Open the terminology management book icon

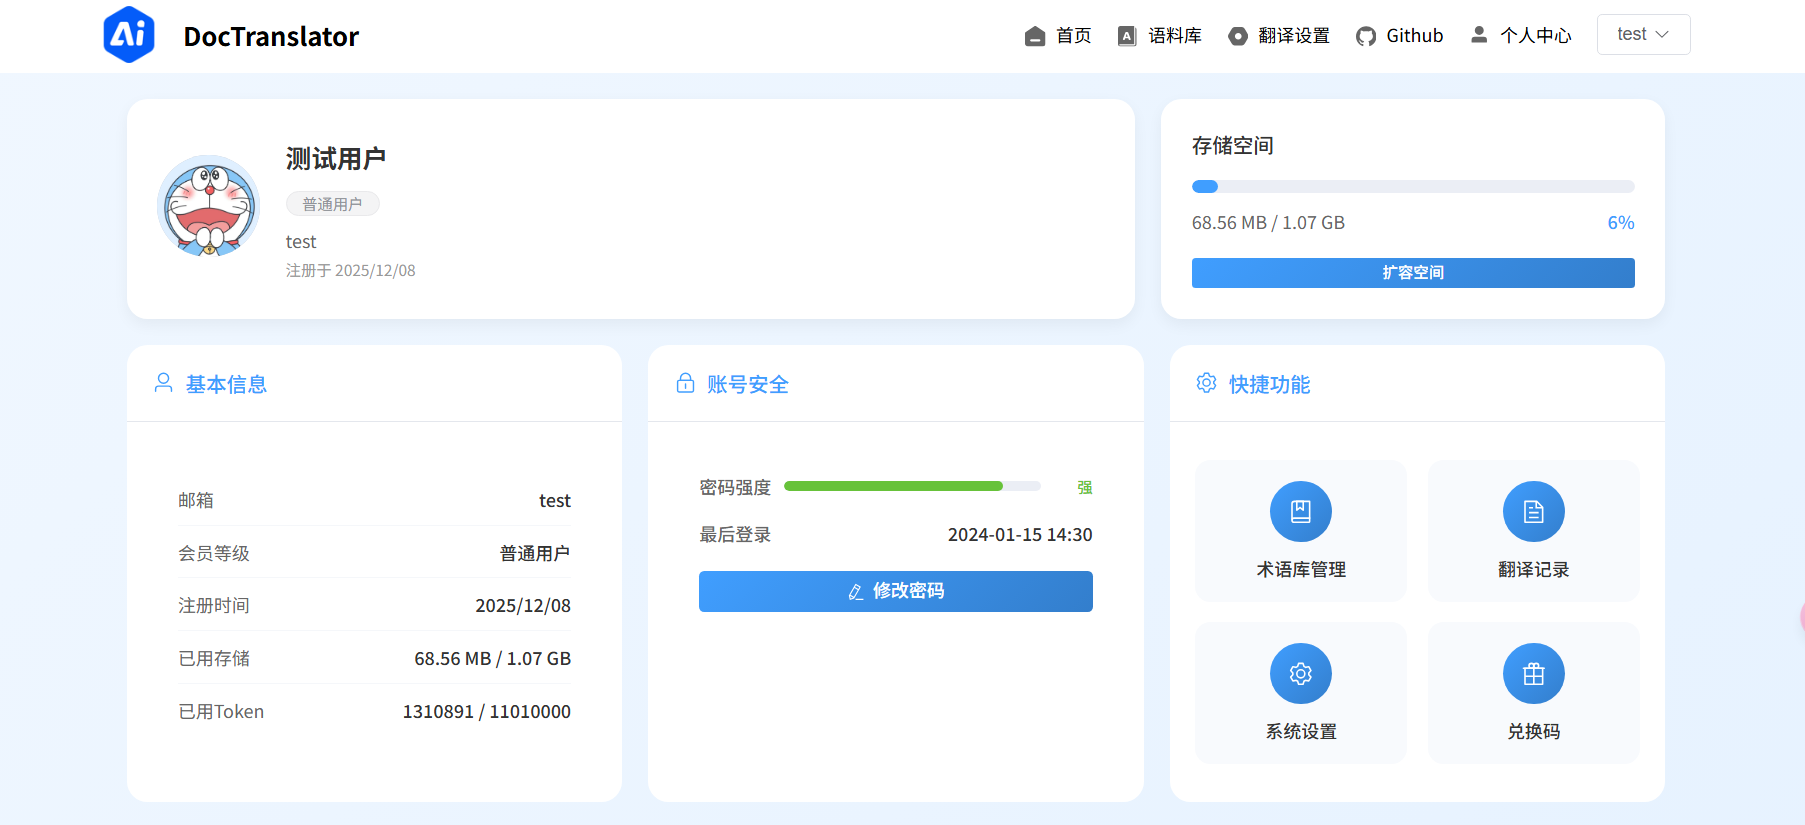pyautogui.click(x=1300, y=512)
